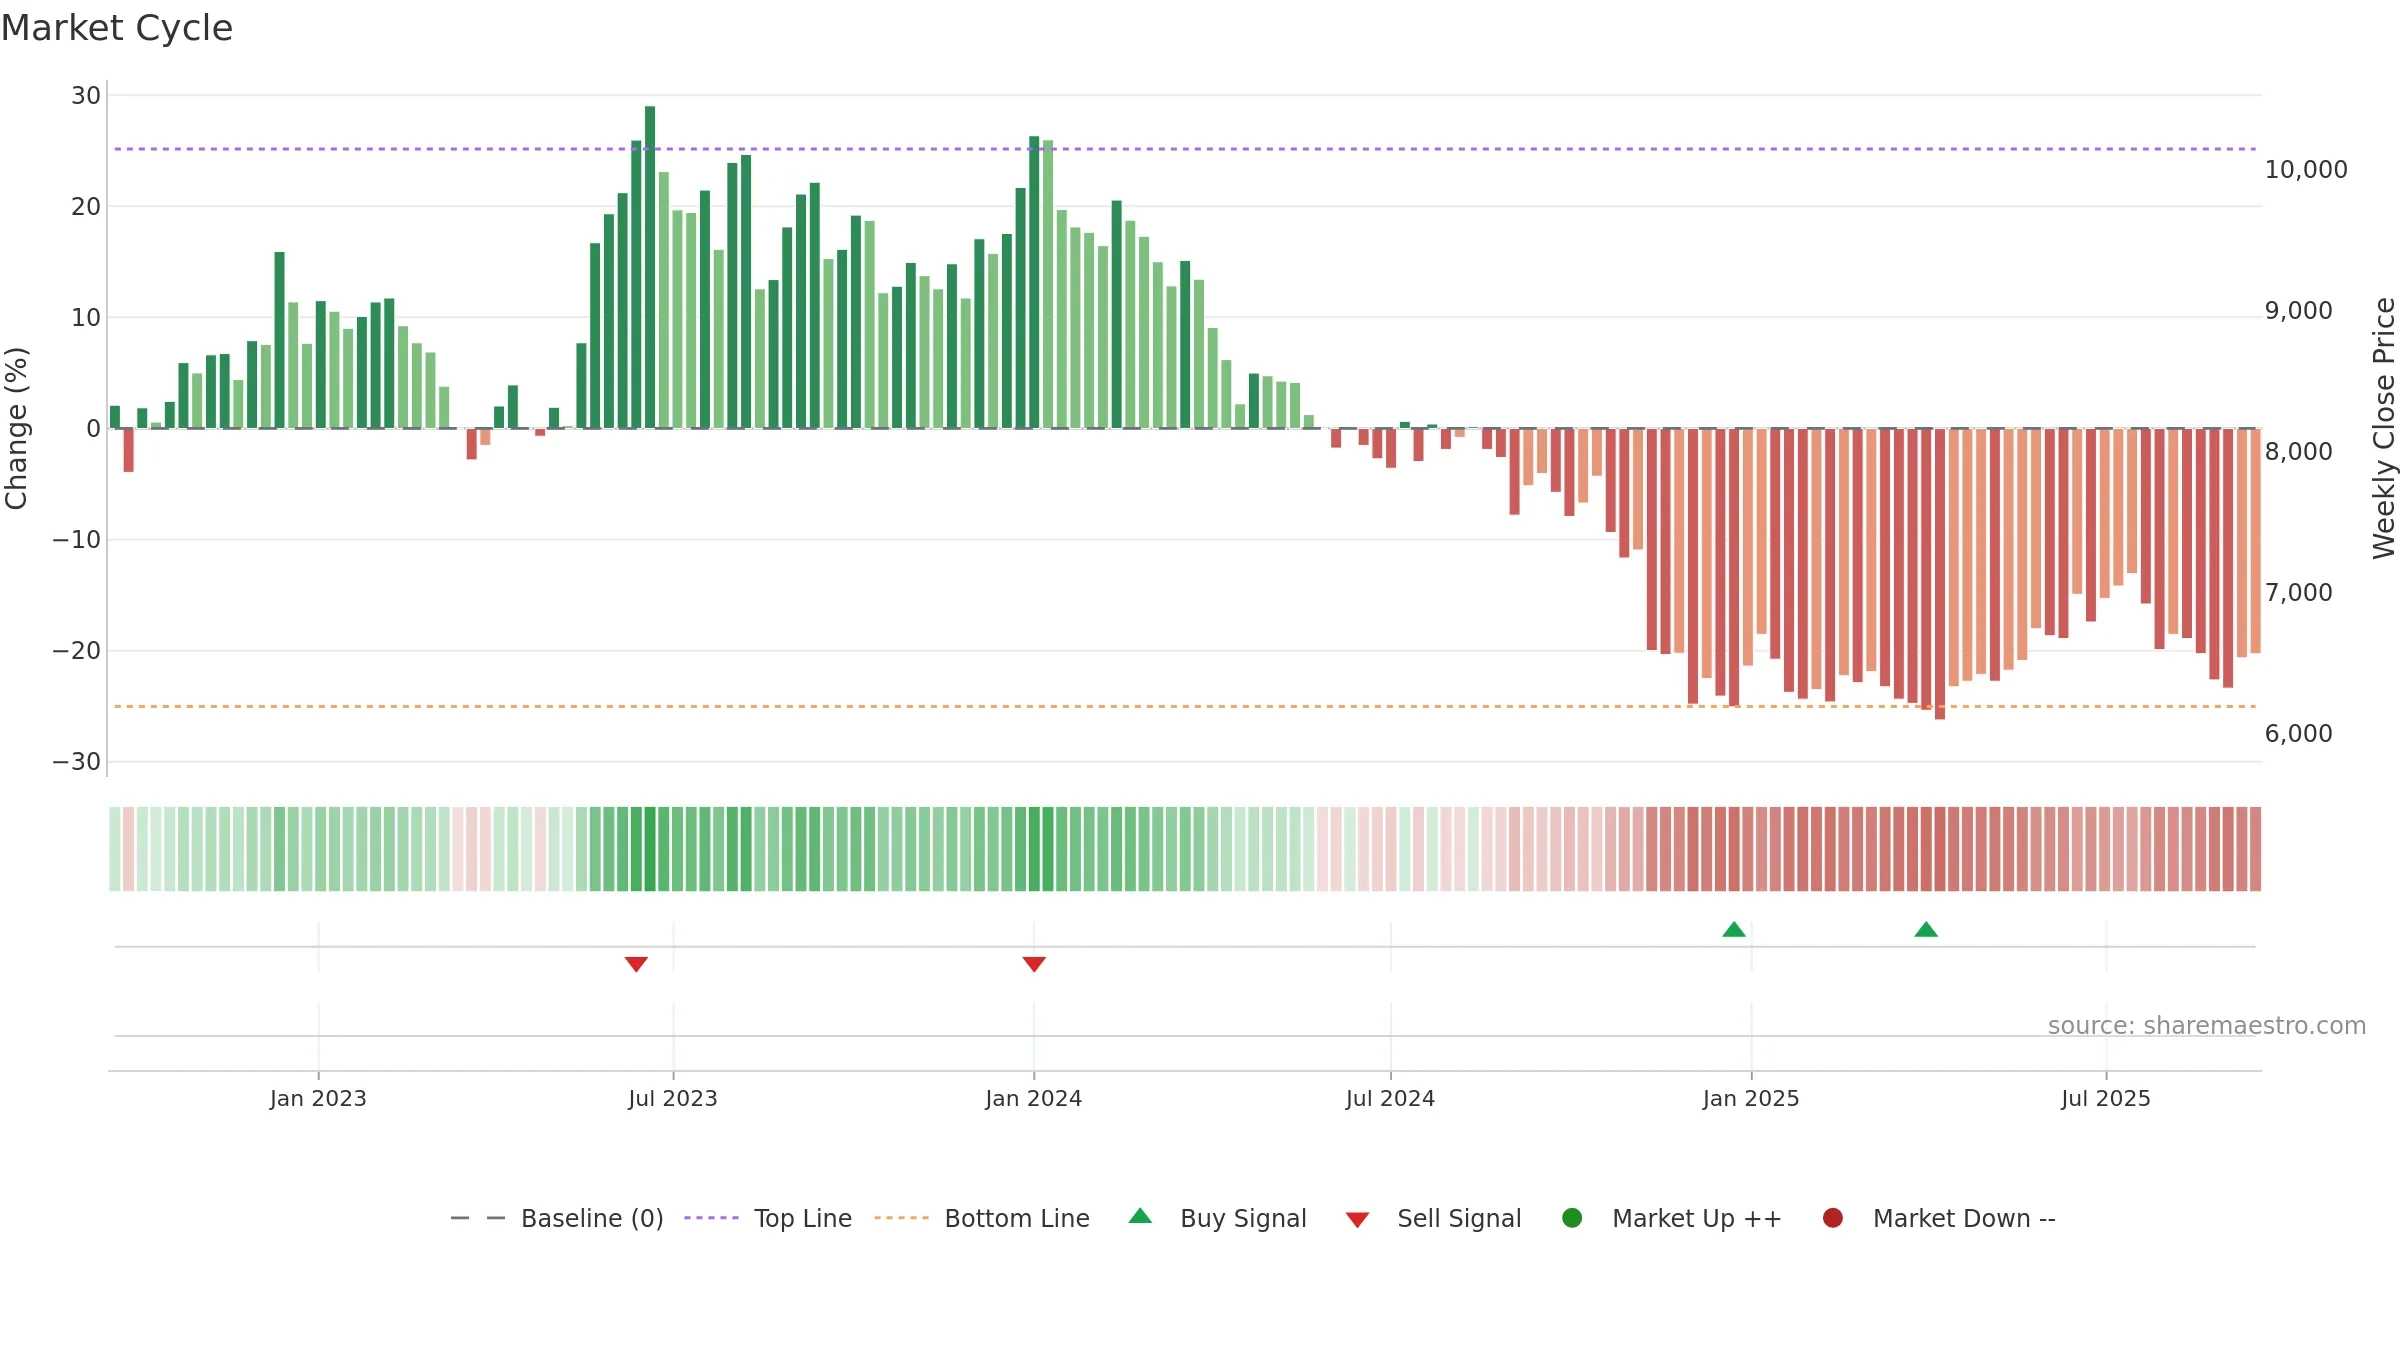Click the 7,000 price axis label

[x=2298, y=593]
